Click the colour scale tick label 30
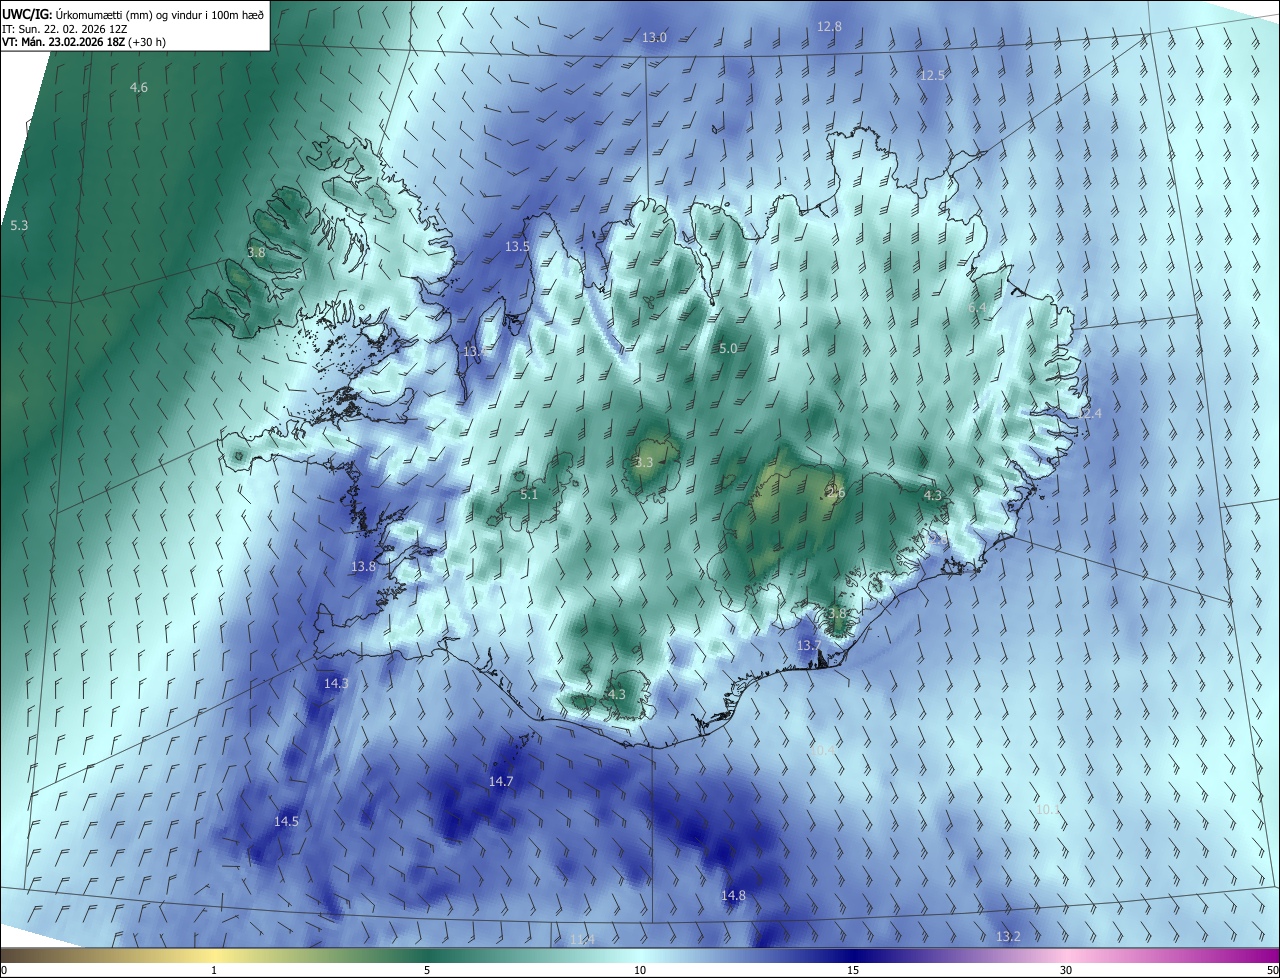Image resolution: width=1280 pixels, height=978 pixels. coord(1066,970)
